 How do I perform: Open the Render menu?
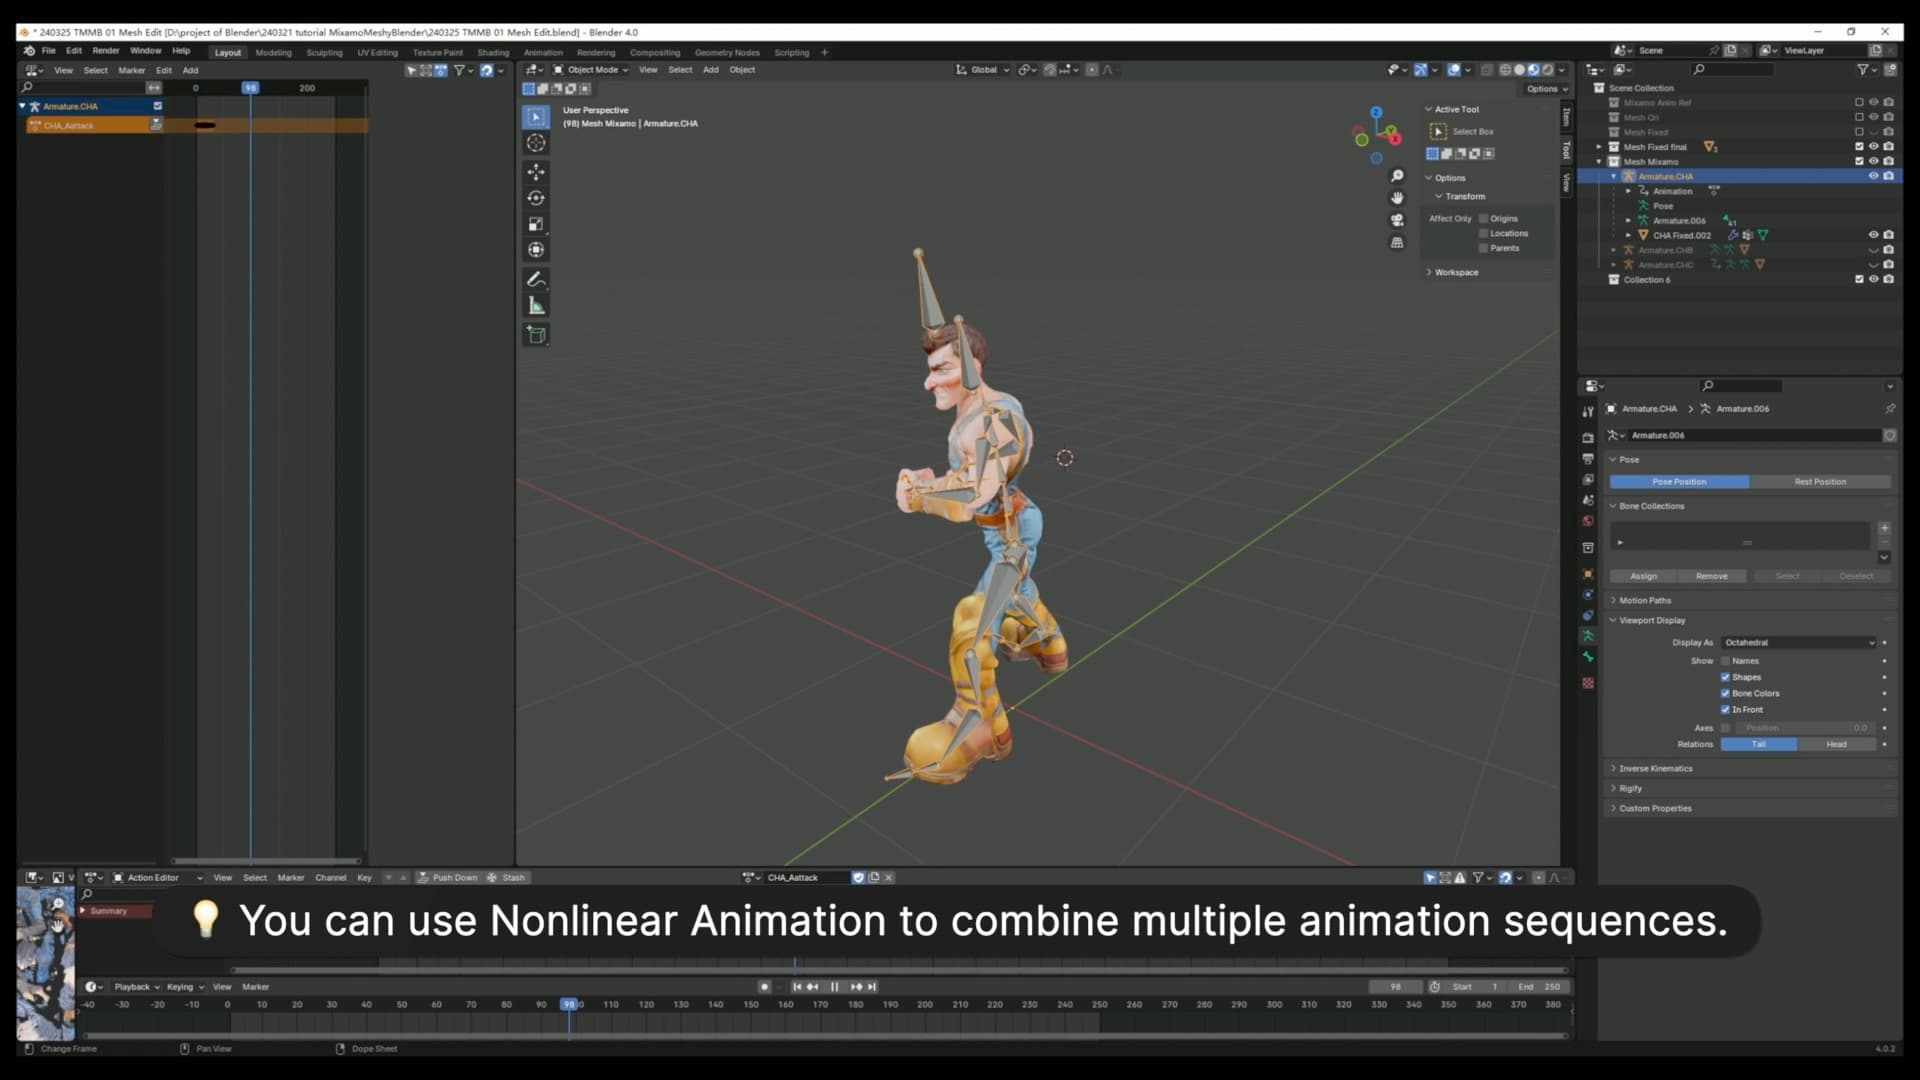106,49
